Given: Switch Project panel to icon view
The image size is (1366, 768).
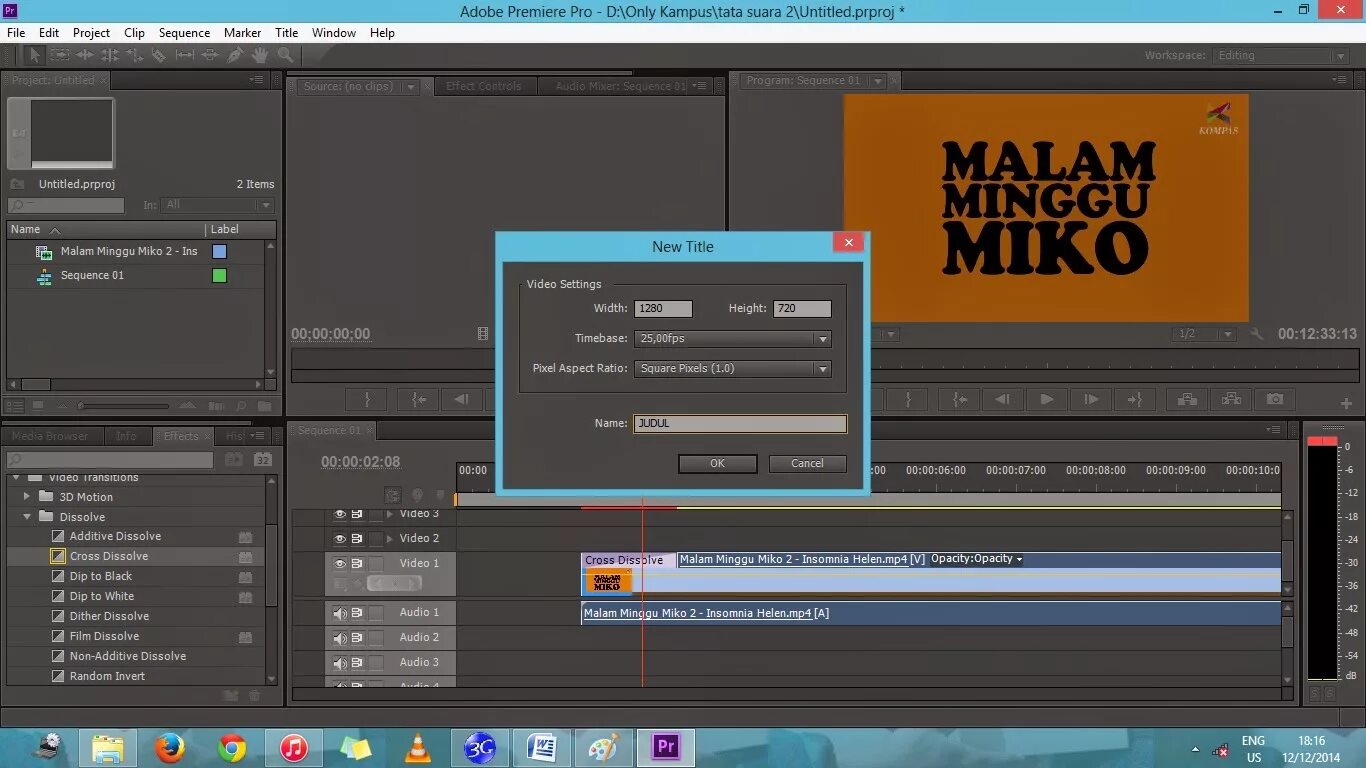Looking at the screenshot, I should click(38, 406).
